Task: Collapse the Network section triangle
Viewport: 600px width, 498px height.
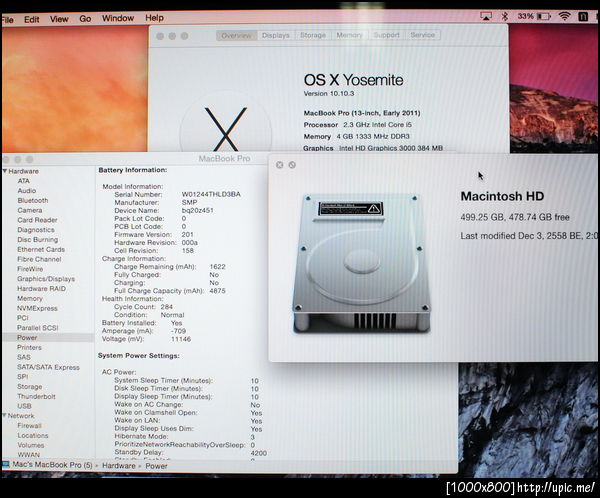Action: pos(4,415)
